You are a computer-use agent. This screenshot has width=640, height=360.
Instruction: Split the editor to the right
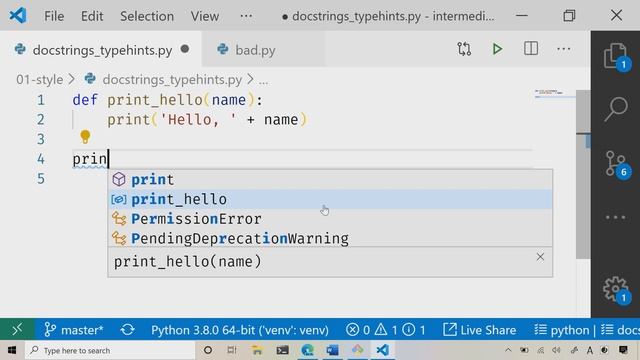coord(531,49)
